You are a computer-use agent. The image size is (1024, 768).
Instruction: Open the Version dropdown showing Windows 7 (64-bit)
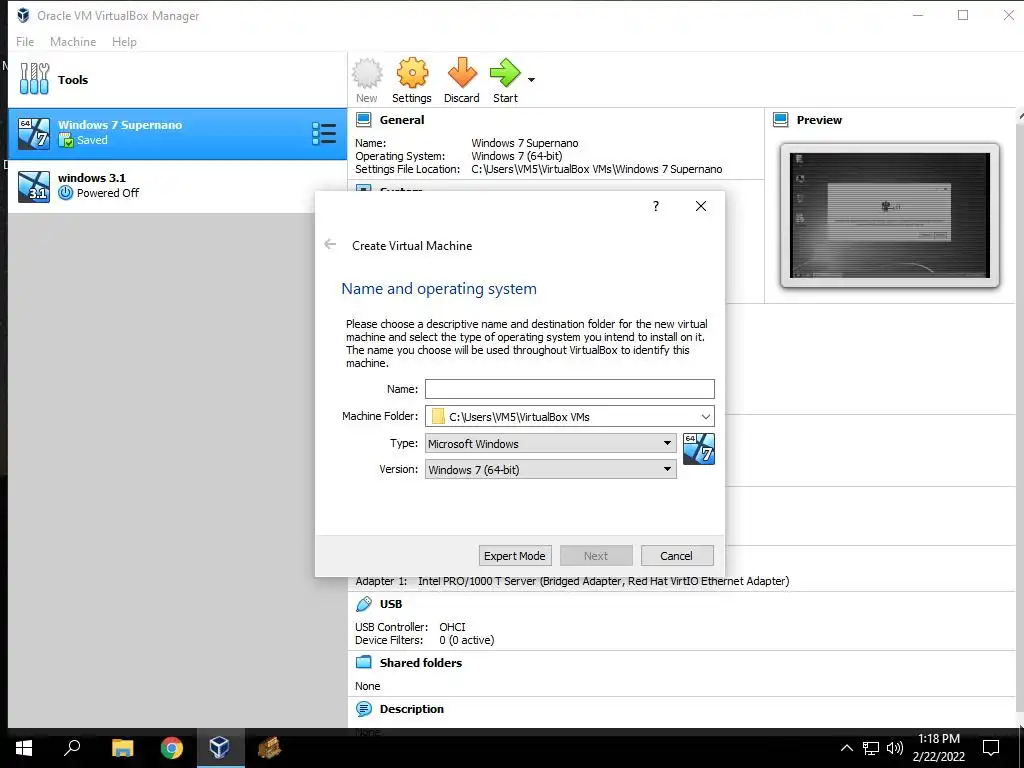(551, 469)
